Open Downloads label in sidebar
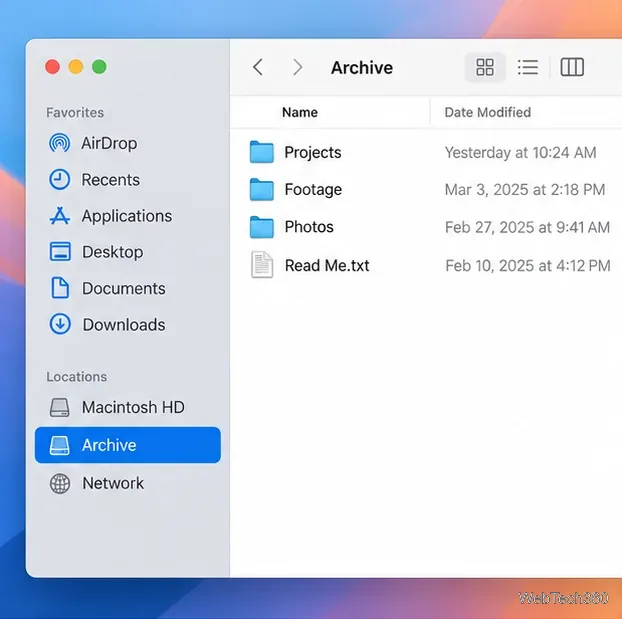Image resolution: width=622 pixels, height=619 pixels. [x=124, y=325]
